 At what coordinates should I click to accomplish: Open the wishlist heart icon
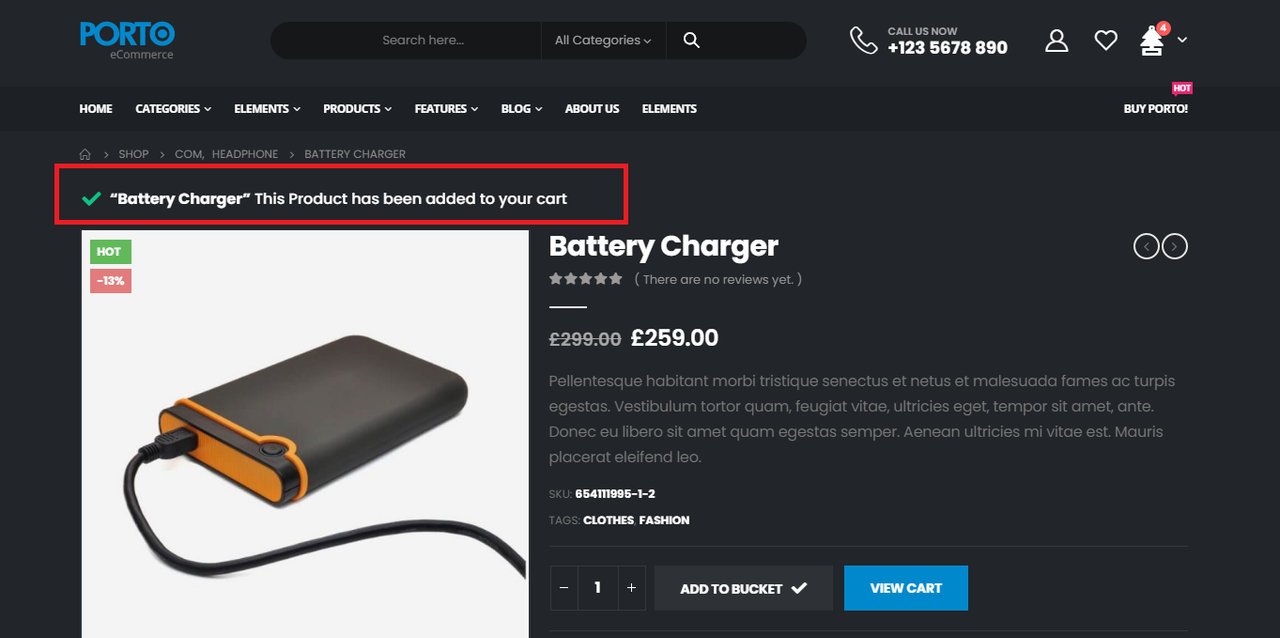(1105, 40)
